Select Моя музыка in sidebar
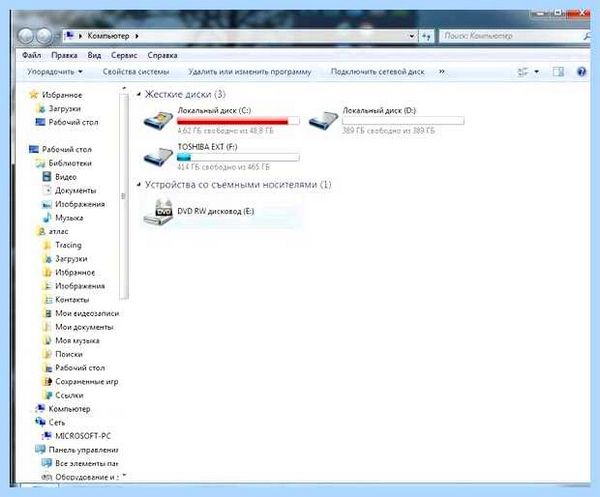The width and height of the screenshot is (600, 497). [x=77, y=341]
